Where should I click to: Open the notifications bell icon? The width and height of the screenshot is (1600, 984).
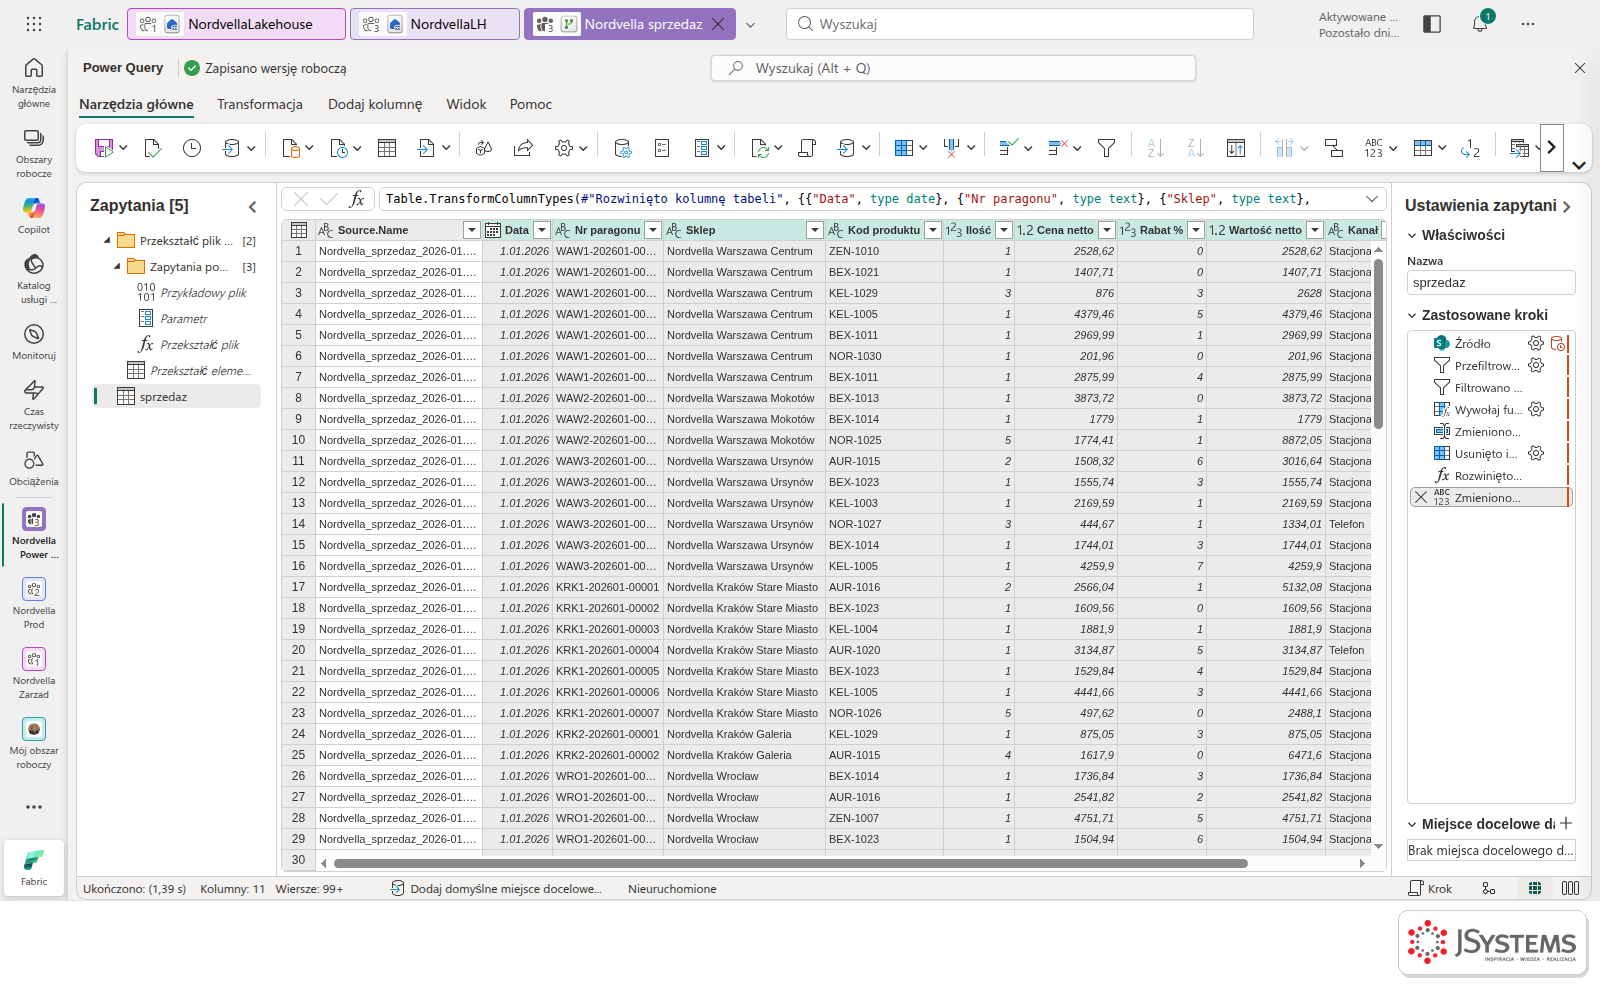(1480, 24)
